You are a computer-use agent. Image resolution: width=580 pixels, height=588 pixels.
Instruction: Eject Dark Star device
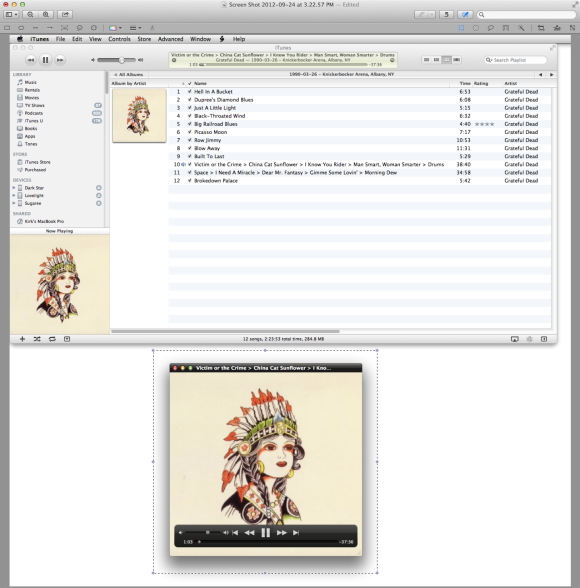coord(99,188)
